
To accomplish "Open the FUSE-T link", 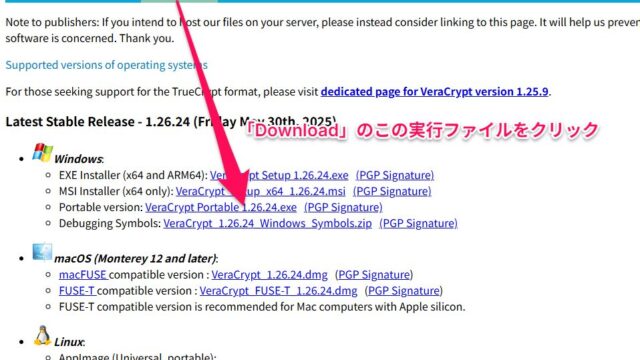I will pyautogui.click(x=77, y=291).
